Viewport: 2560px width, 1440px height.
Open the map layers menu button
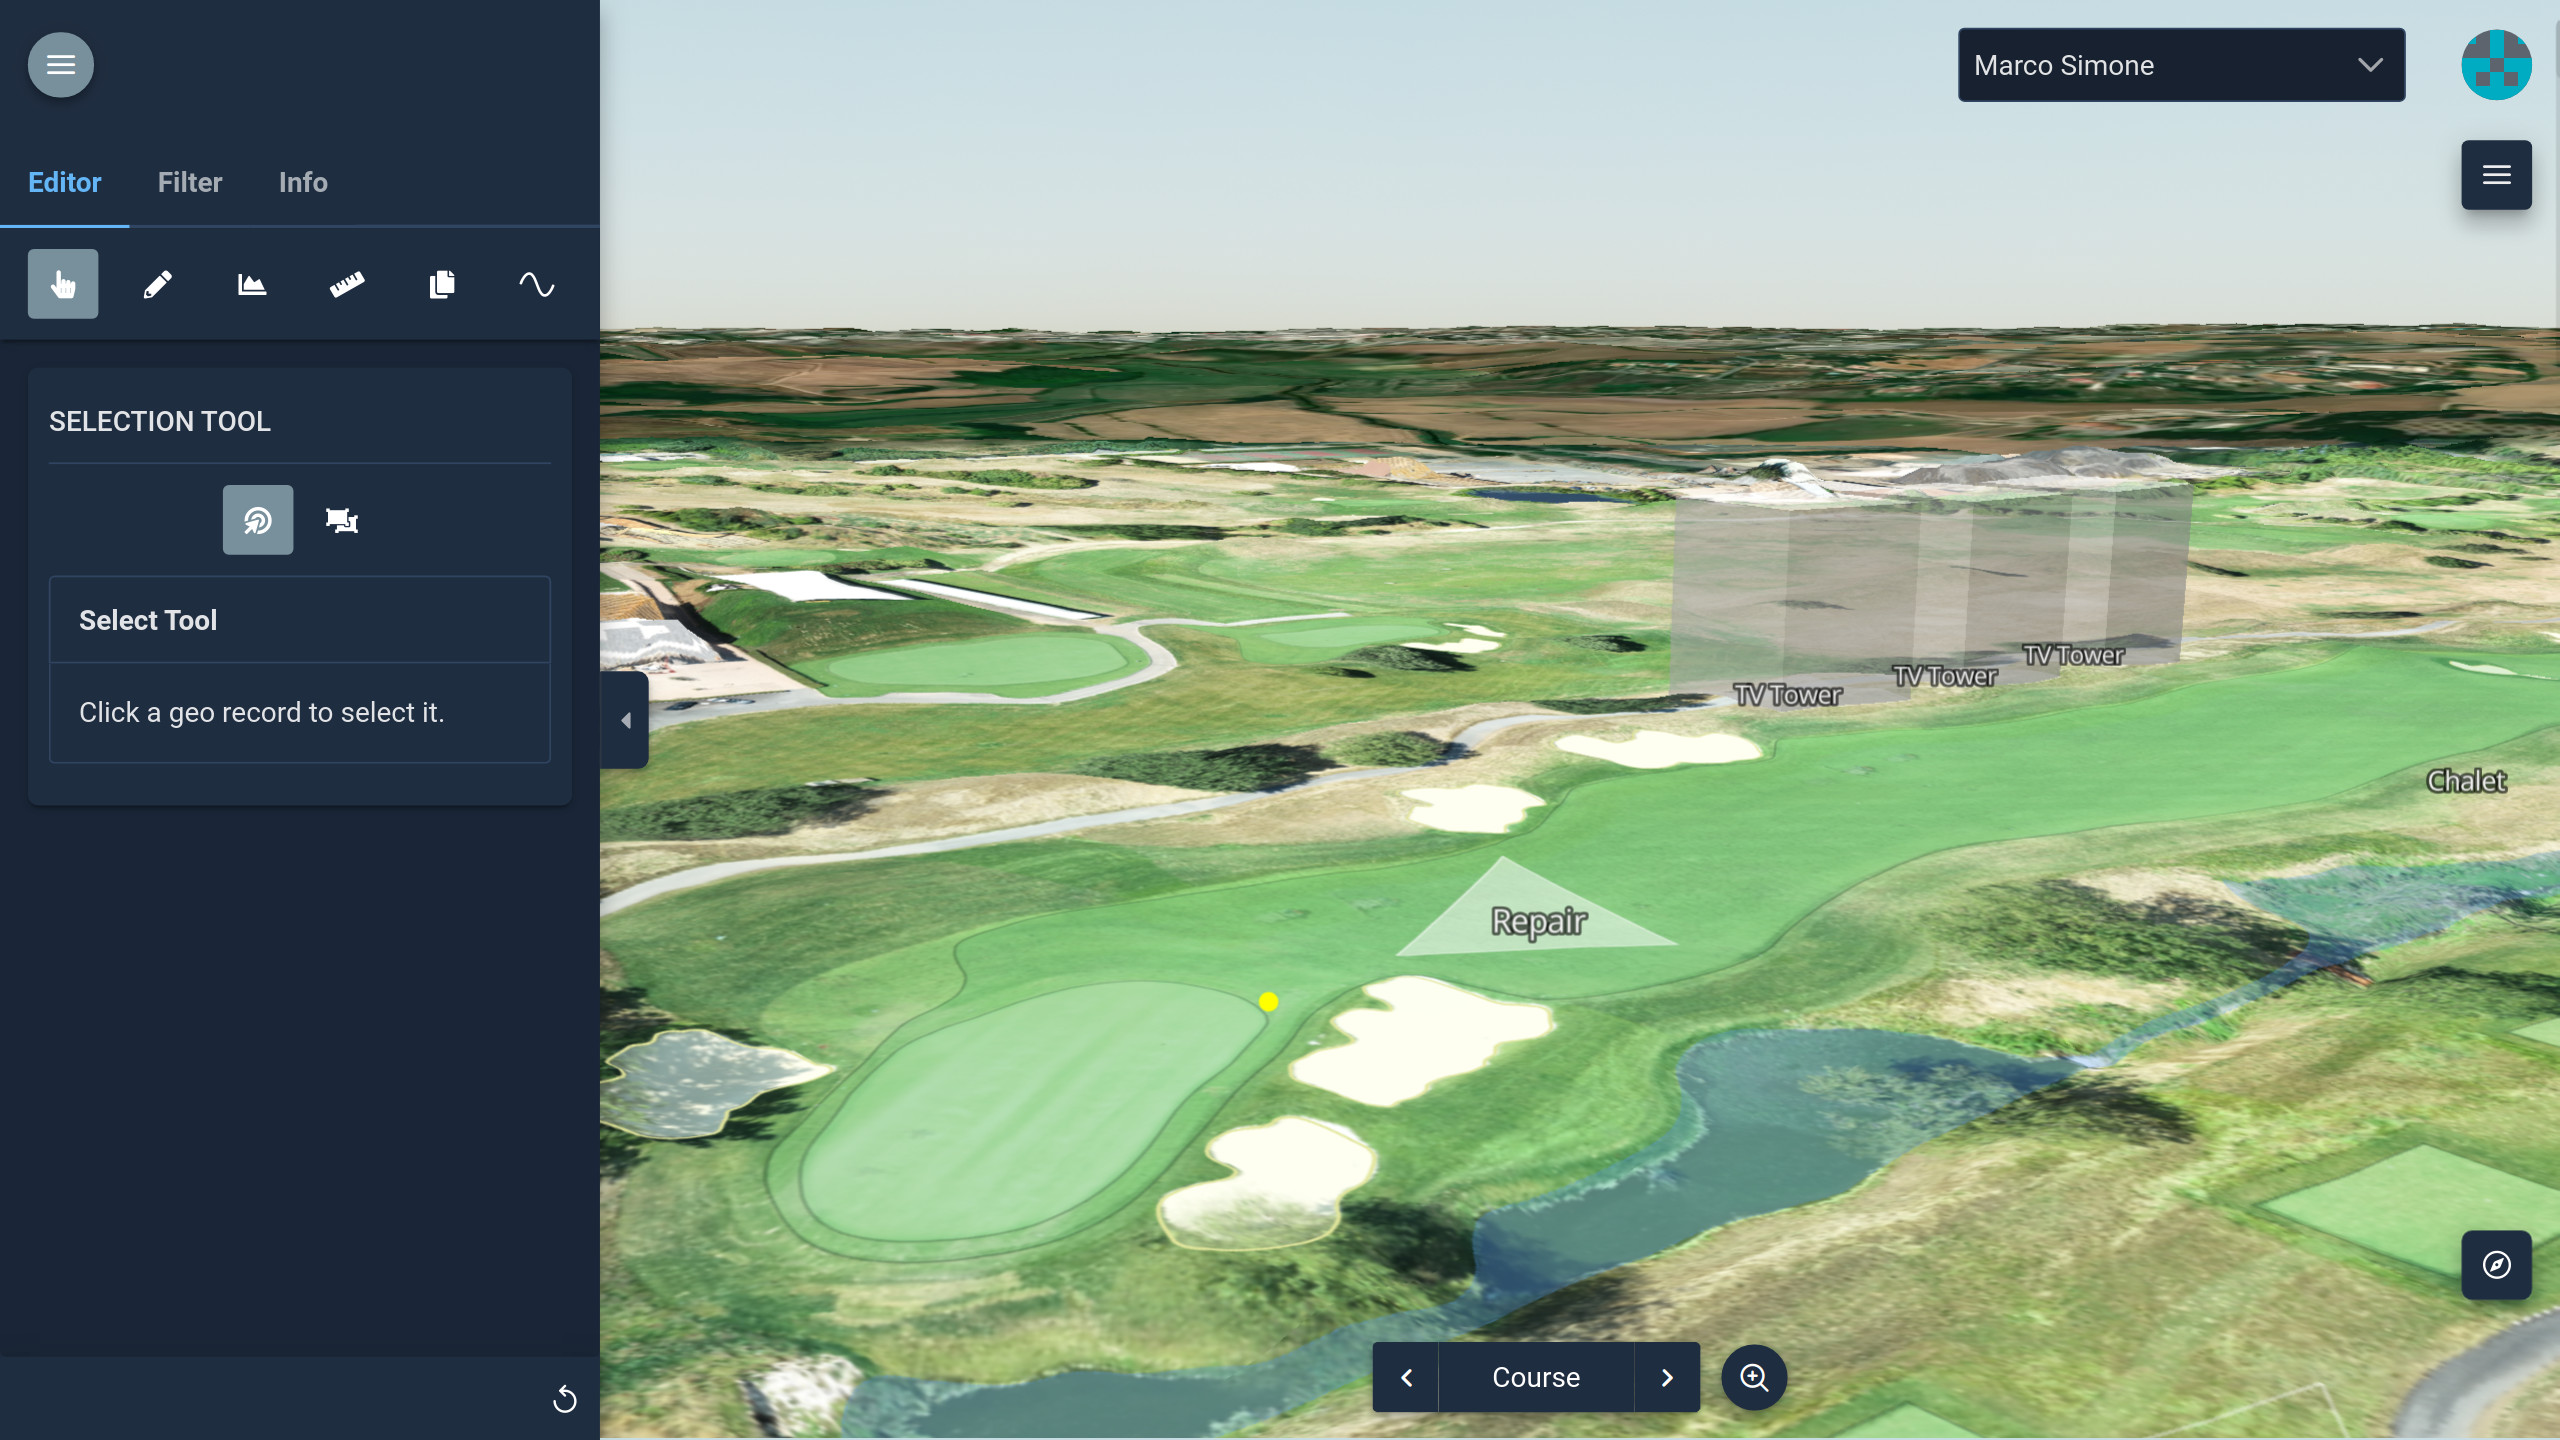pyautogui.click(x=2496, y=175)
